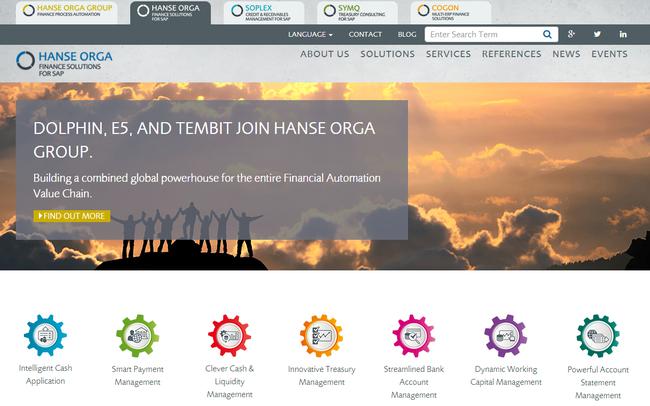Open the News menu
Screen dimensions: 650x406
[566, 54]
